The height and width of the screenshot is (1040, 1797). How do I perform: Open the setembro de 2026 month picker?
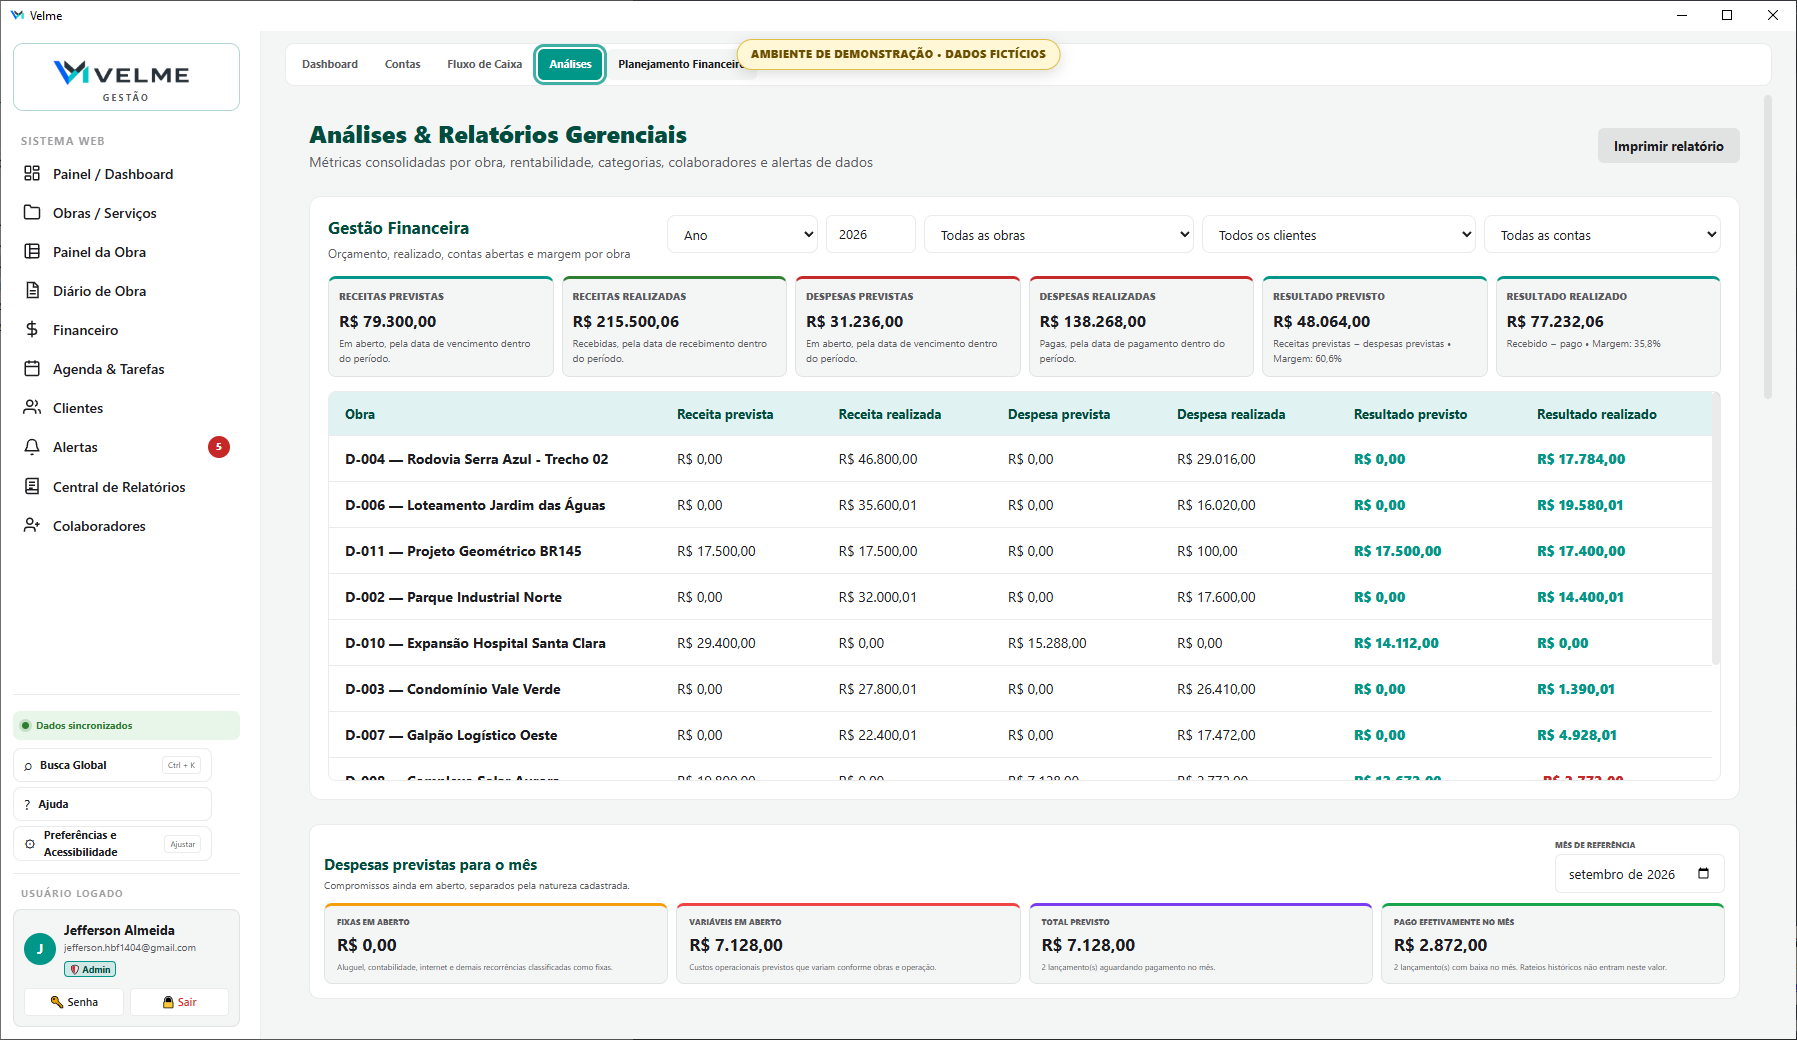(1639, 874)
